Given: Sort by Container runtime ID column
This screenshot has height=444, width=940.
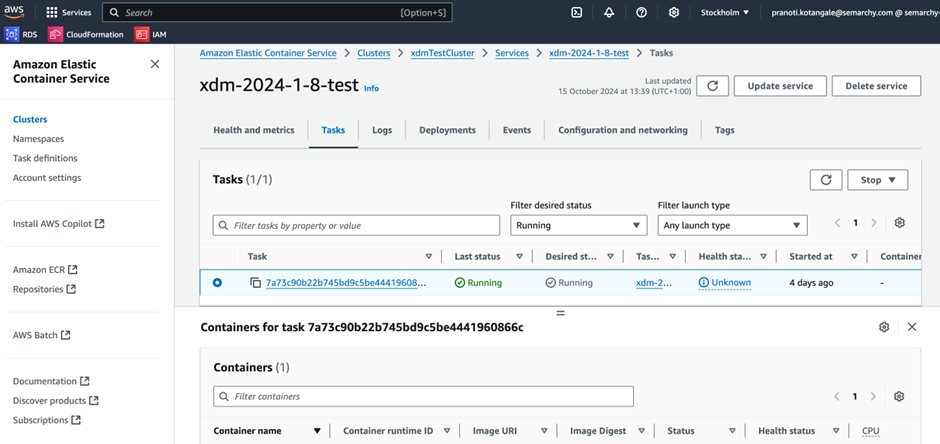Looking at the screenshot, I should [447, 431].
